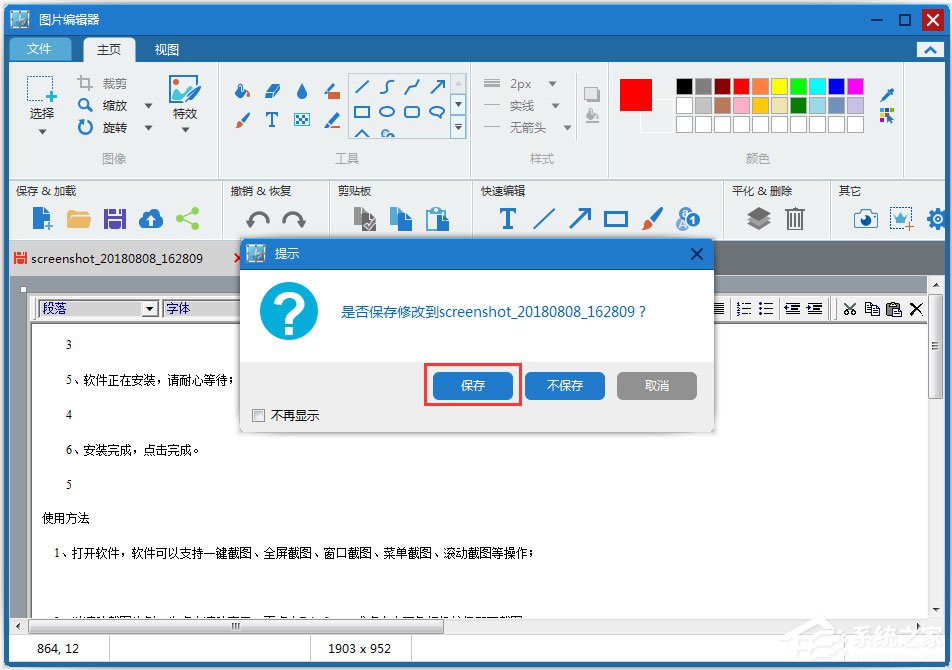Choose the straight line shape

coord(362,87)
